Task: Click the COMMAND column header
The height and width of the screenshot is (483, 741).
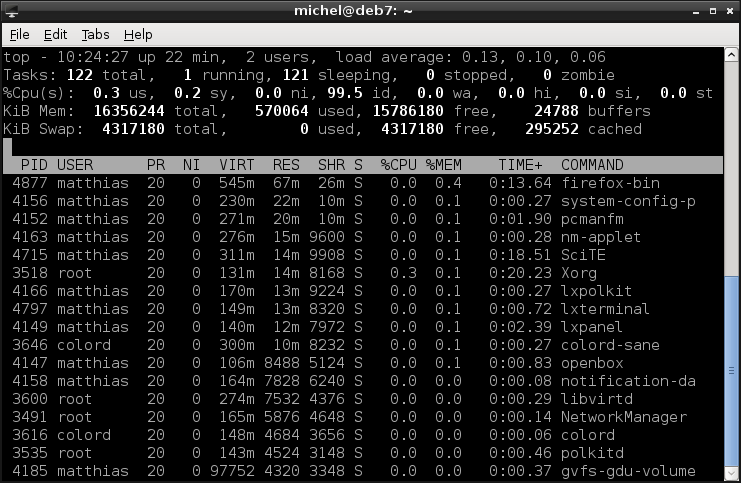Action: coord(592,165)
